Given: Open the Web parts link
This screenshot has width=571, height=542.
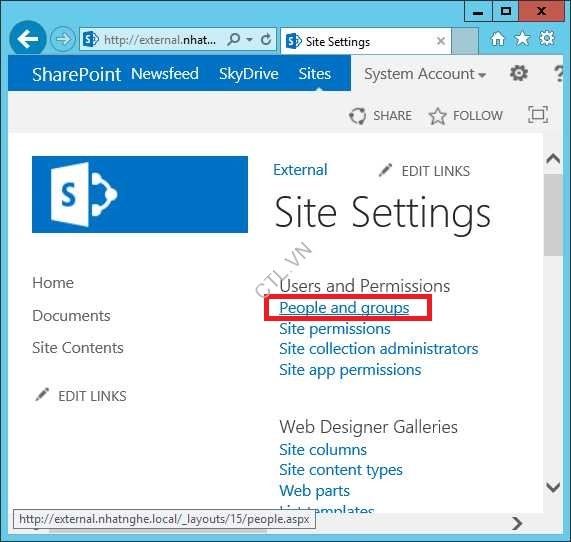Looking at the screenshot, I should pyautogui.click(x=315, y=491).
